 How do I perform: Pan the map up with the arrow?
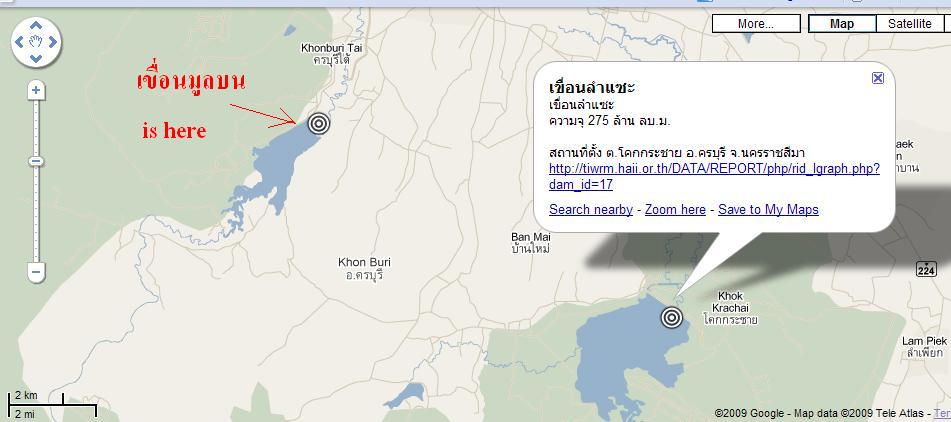(x=36, y=26)
